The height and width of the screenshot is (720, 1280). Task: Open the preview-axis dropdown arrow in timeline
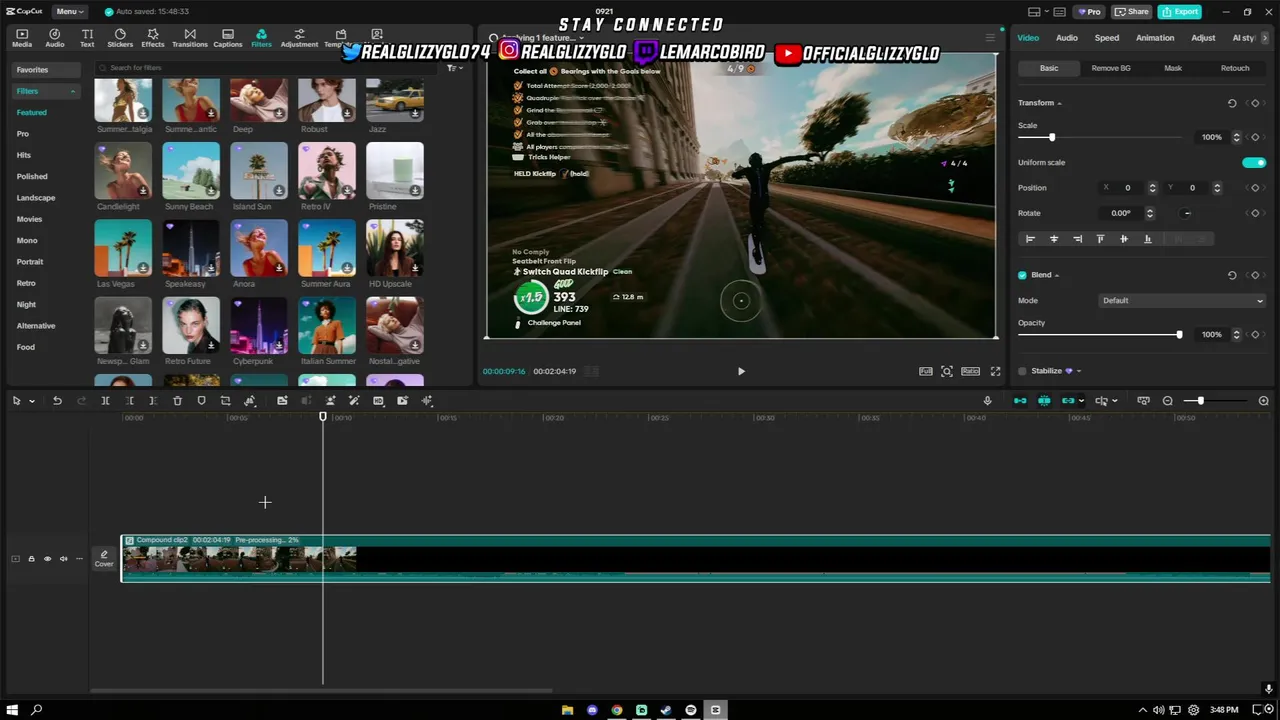tap(1113, 401)
